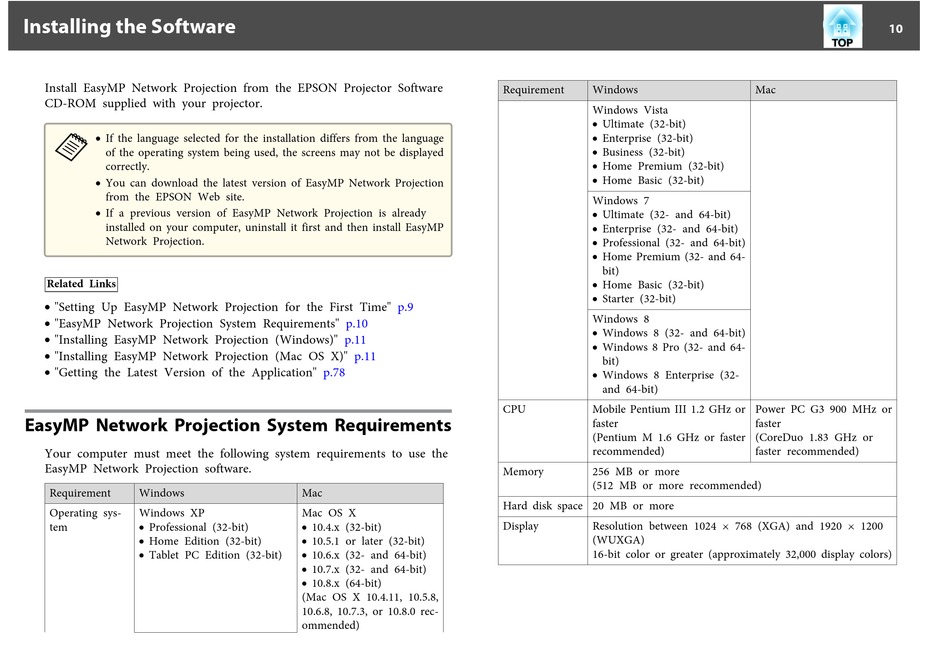
Task: Select "Tablet PC Edition (32-bit)" entry
Action: tap(216, 555)
